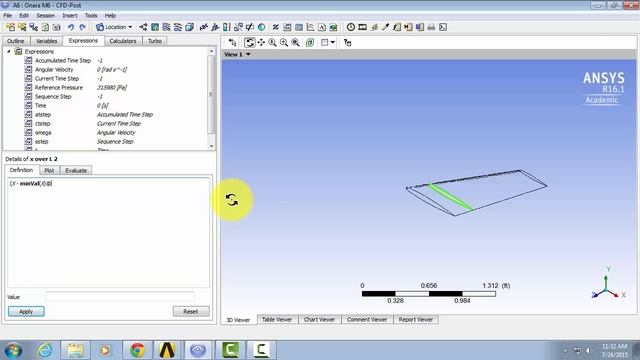Viewport: 640px width, 360px height.
Task: Activate the Rotate tool in viewer toolbar
Action: click(249, 42)
